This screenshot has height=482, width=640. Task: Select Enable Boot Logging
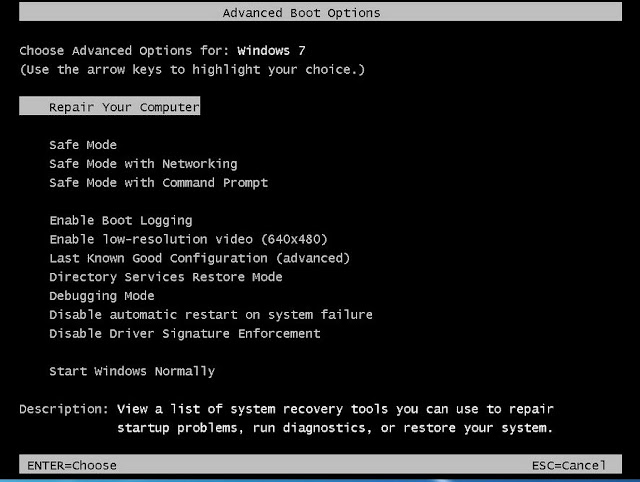point(120,221)
